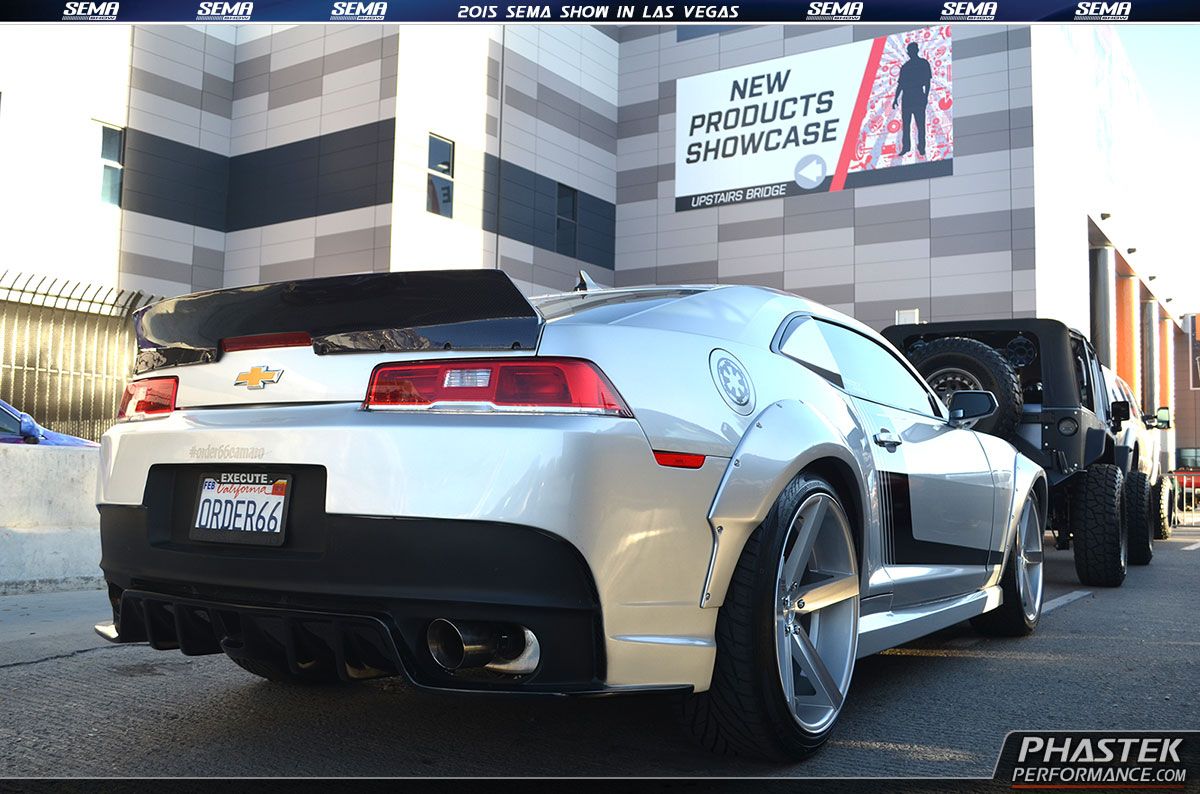Image resolution: width=1200 pixels, height=794 pixels.
Task: Open the third SEMA logo from the left
Action: (x=357, y=12)
